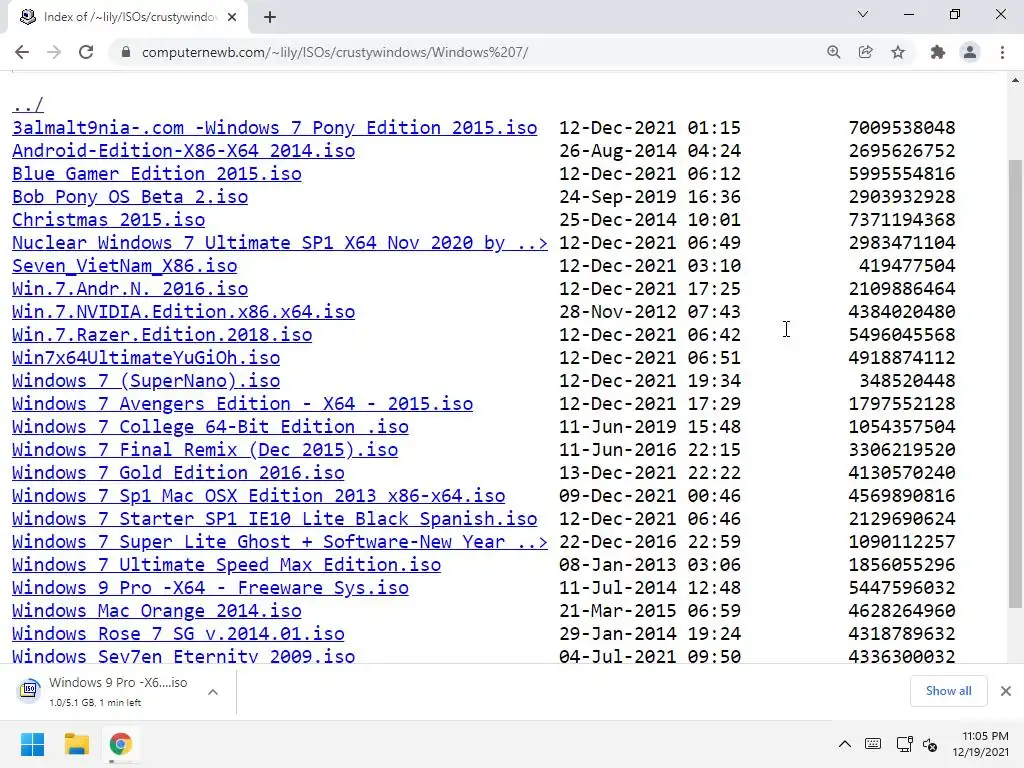Open Win7x64UltimateYuGiOh.iso link

(146, 357)
